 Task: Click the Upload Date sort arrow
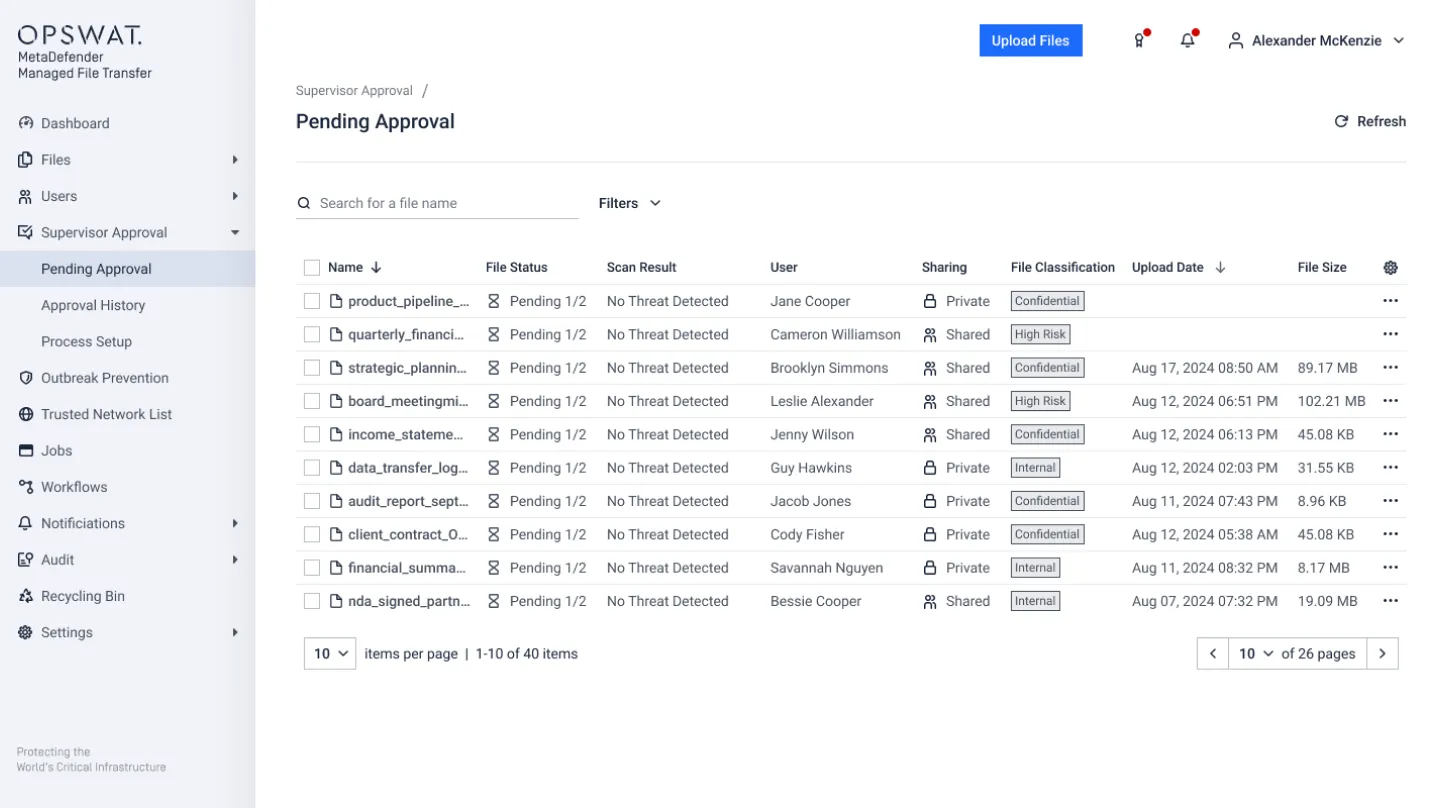click(x=1221, y=267)
